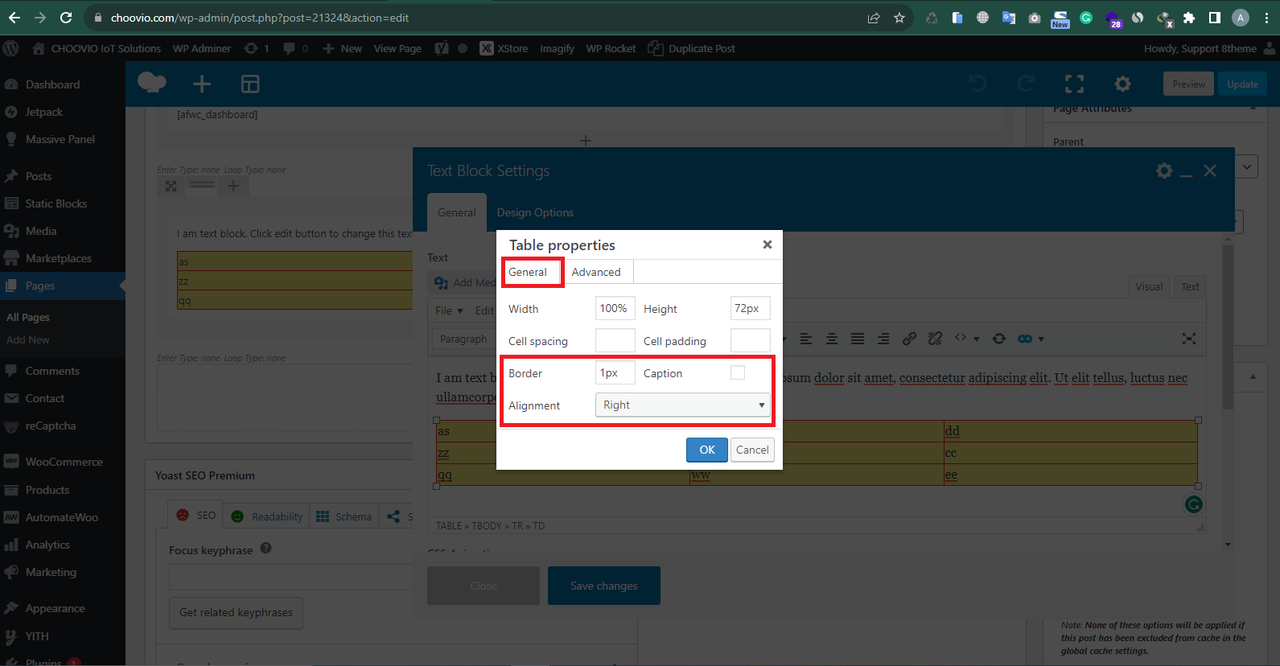Click into the Width field
Screen dimensions: 1280x666
point(615,309)
